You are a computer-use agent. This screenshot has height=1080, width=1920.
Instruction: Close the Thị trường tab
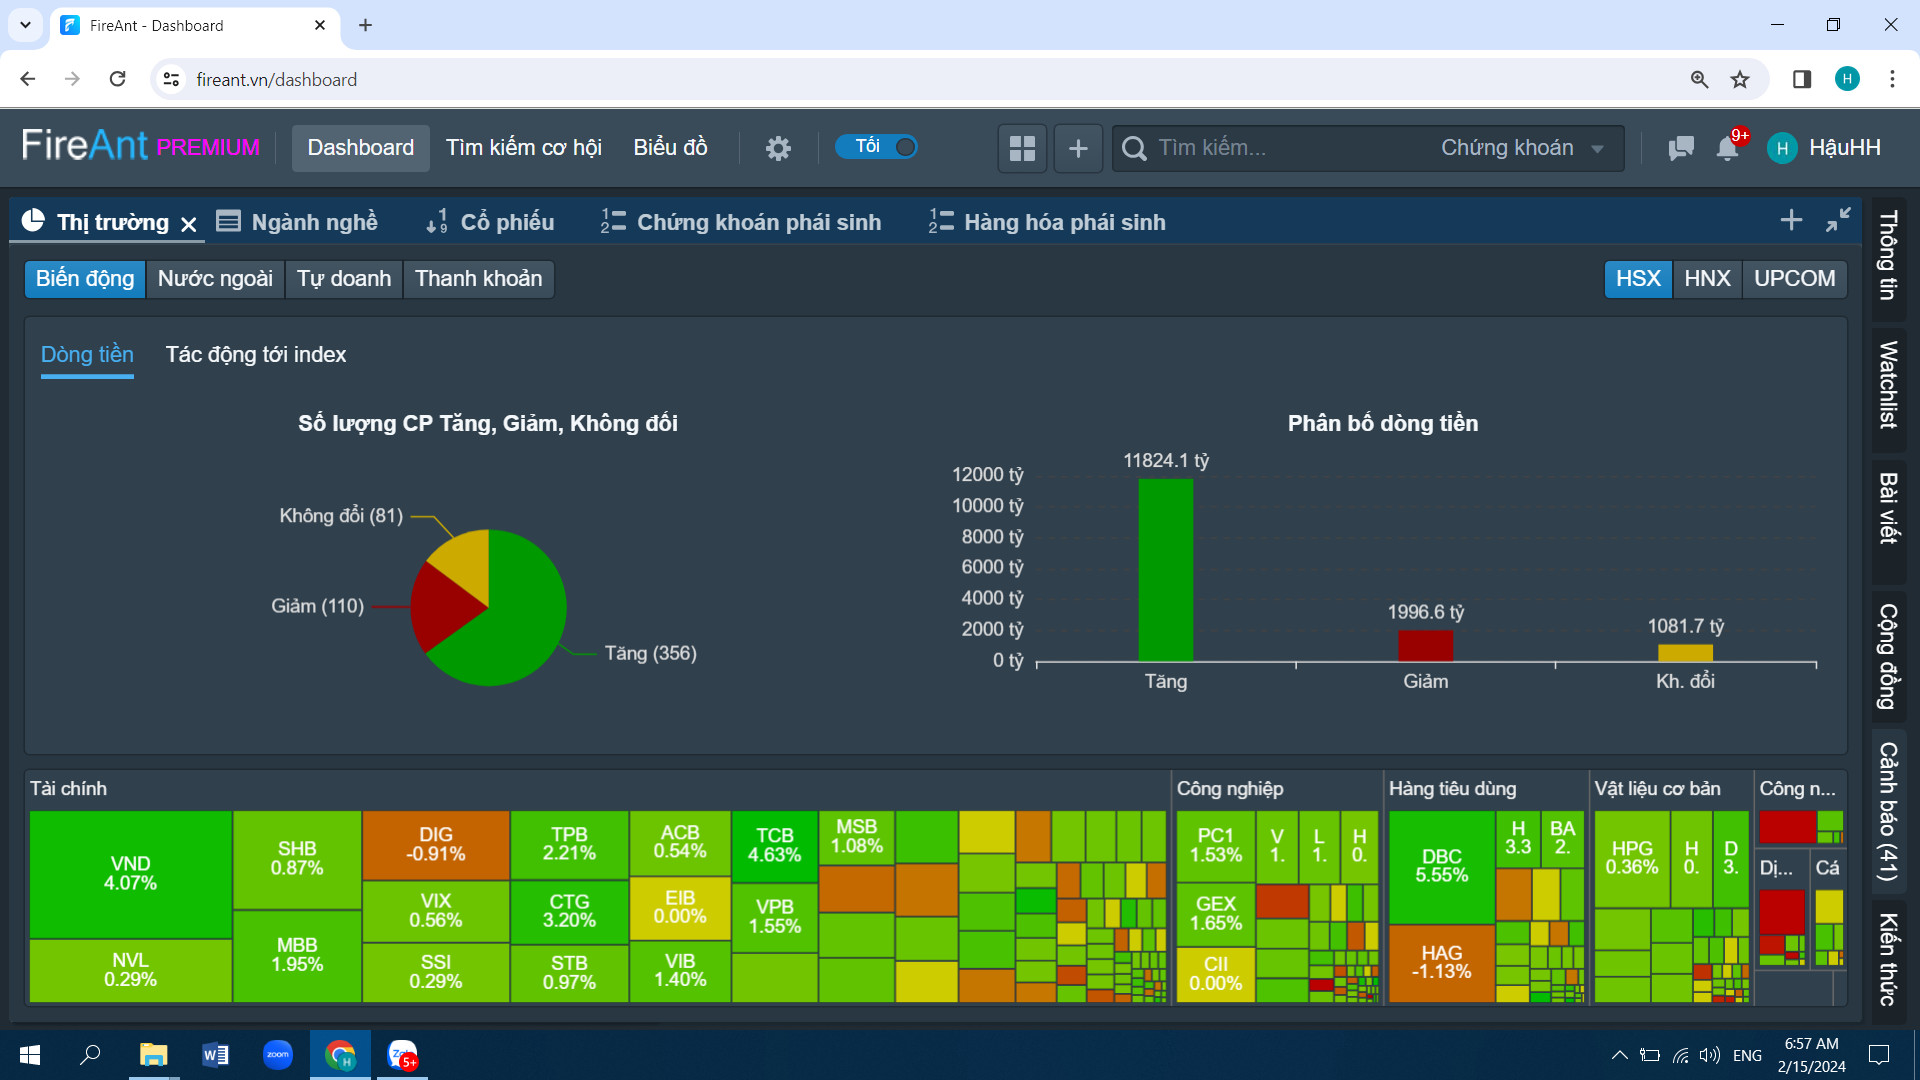coord(188,224)
